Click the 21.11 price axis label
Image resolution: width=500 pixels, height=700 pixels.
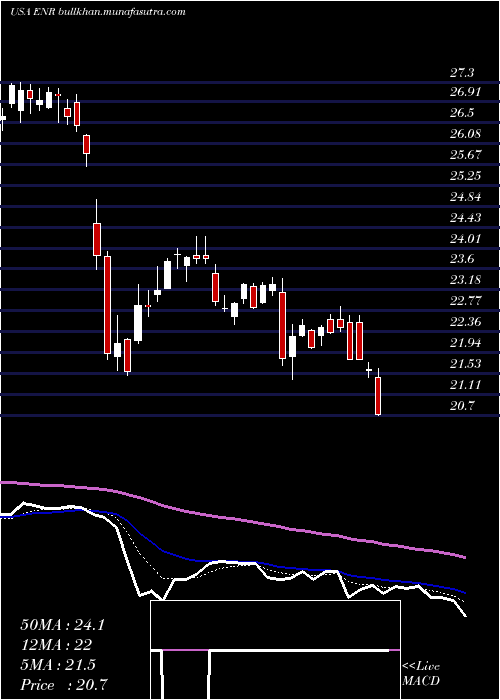point(466,385)
